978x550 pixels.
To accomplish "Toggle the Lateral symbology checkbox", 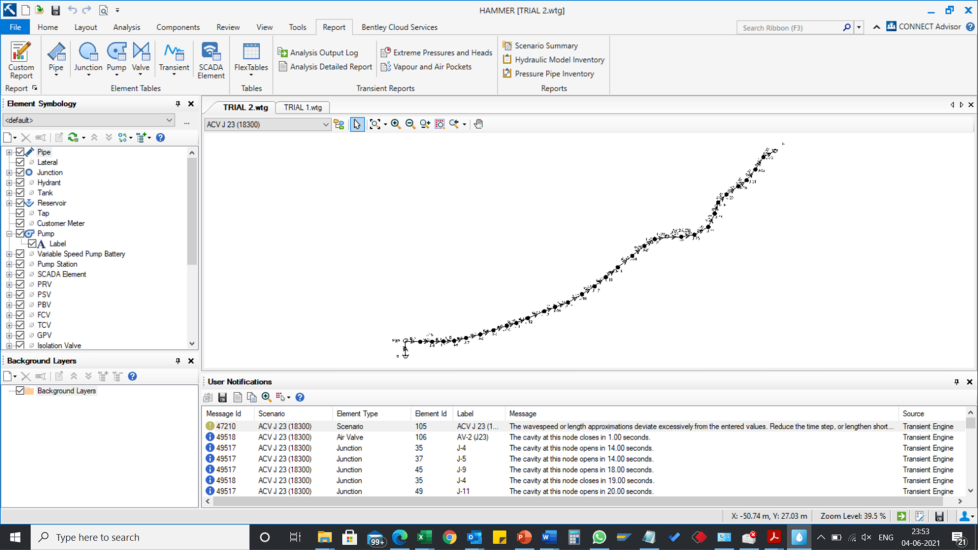I will point(20,162).
